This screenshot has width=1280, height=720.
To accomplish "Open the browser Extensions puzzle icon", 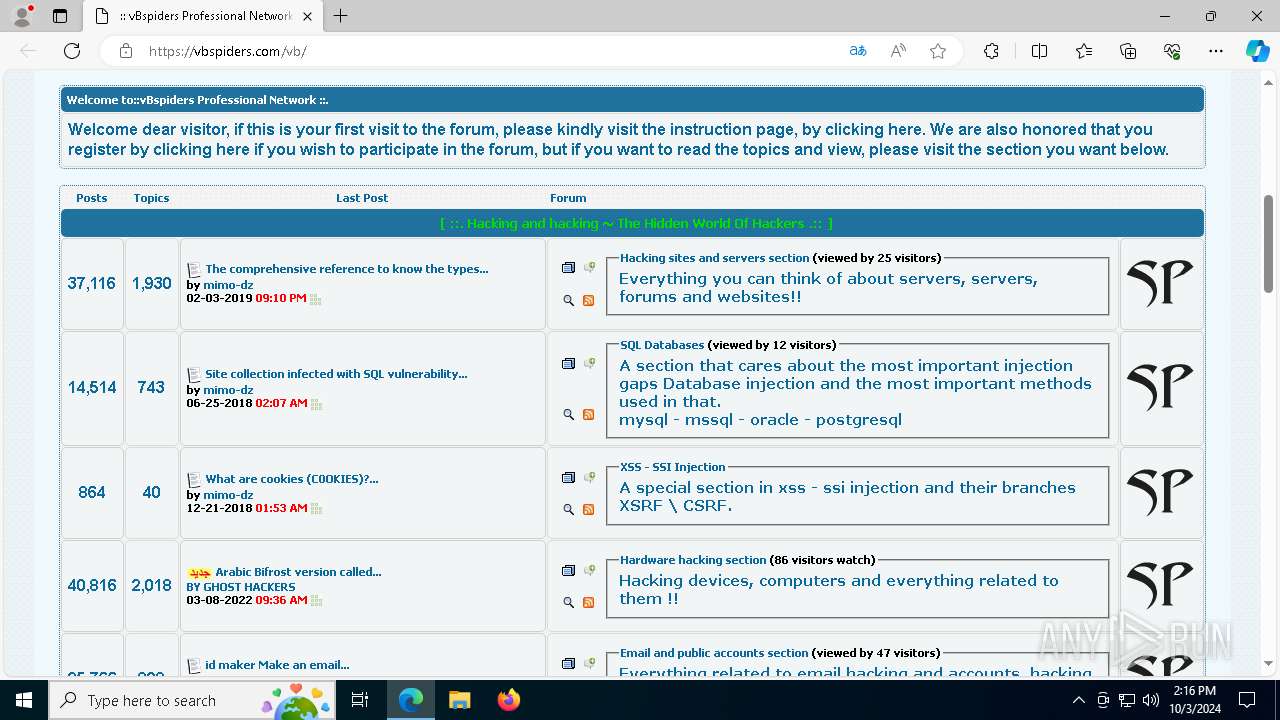I will tap(991, 51).
